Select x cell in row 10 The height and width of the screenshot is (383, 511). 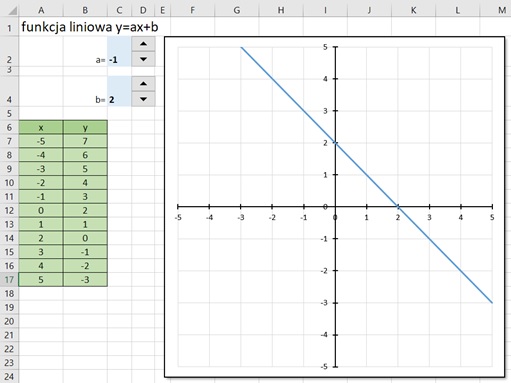coord(41,183)
